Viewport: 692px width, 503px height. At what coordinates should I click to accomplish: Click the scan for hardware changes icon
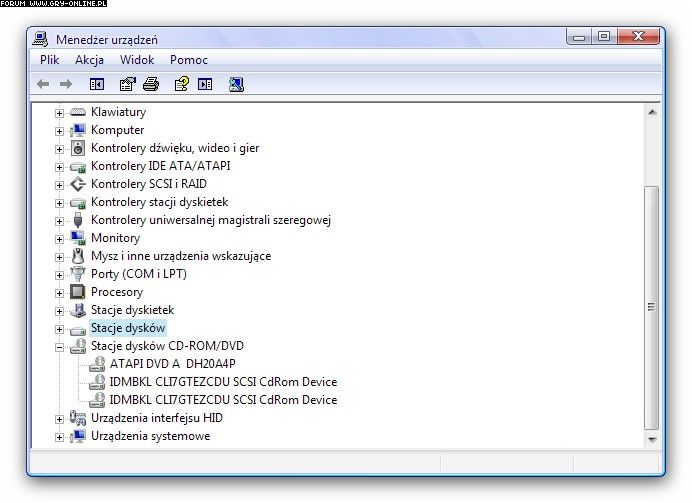pos(236,85)
